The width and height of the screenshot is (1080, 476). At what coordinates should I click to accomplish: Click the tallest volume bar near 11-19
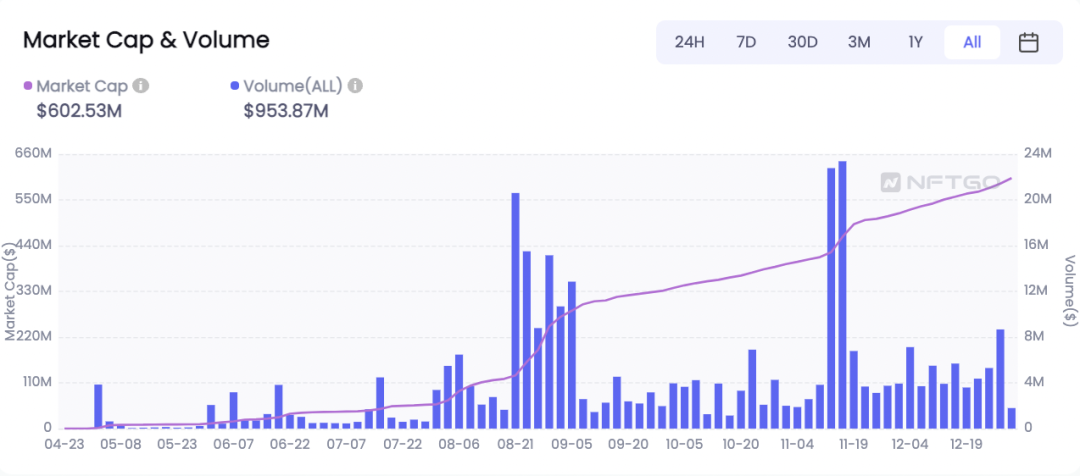point(842,295)
